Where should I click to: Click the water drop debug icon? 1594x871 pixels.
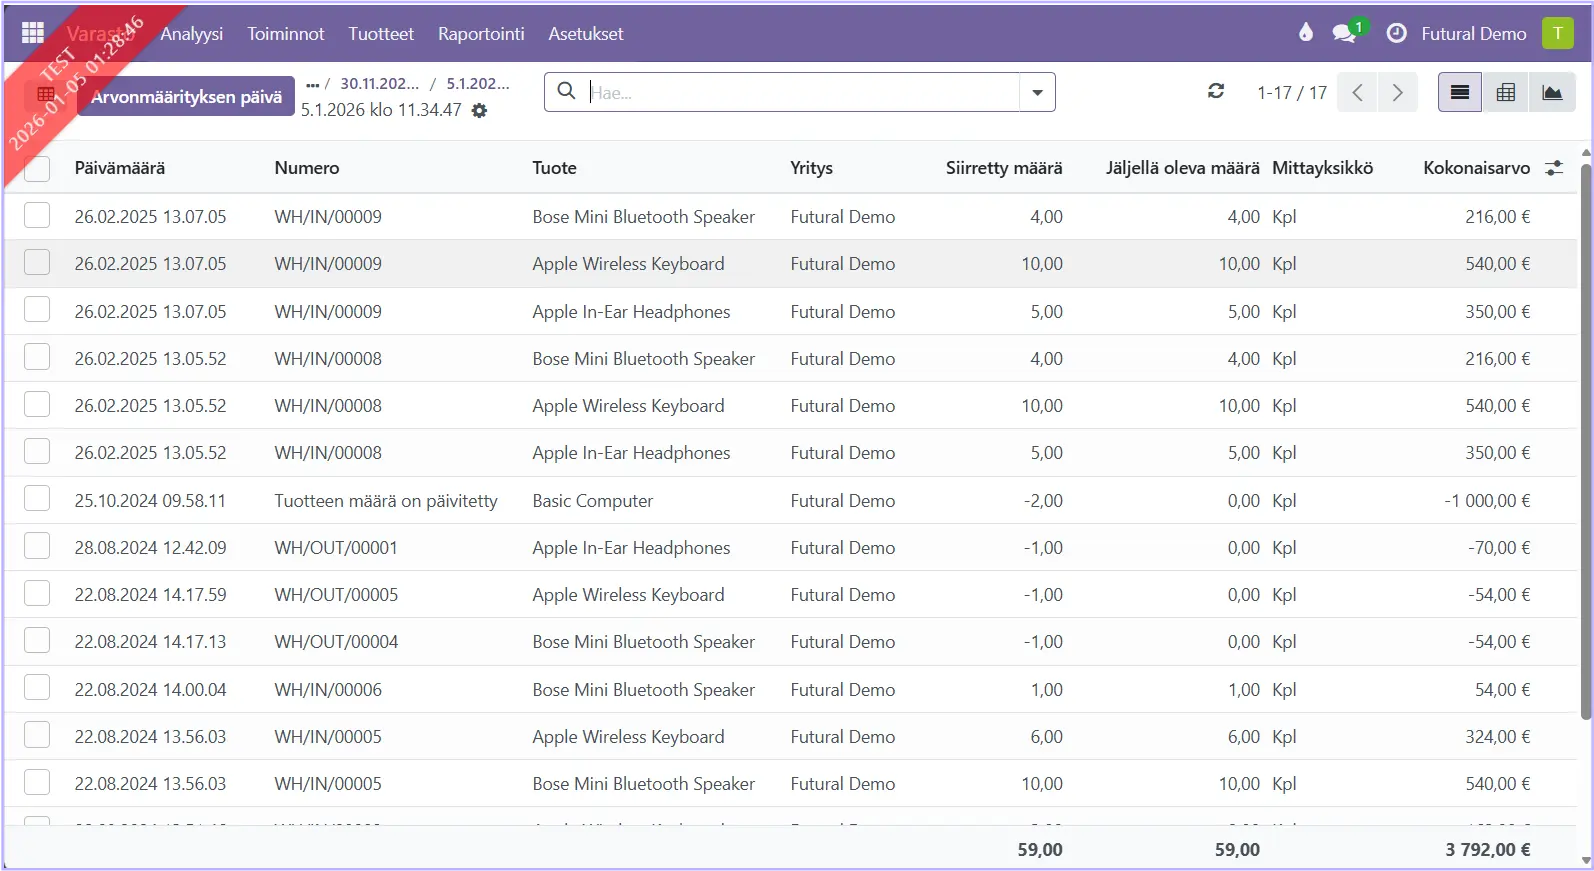click(x=1305, y=33)
